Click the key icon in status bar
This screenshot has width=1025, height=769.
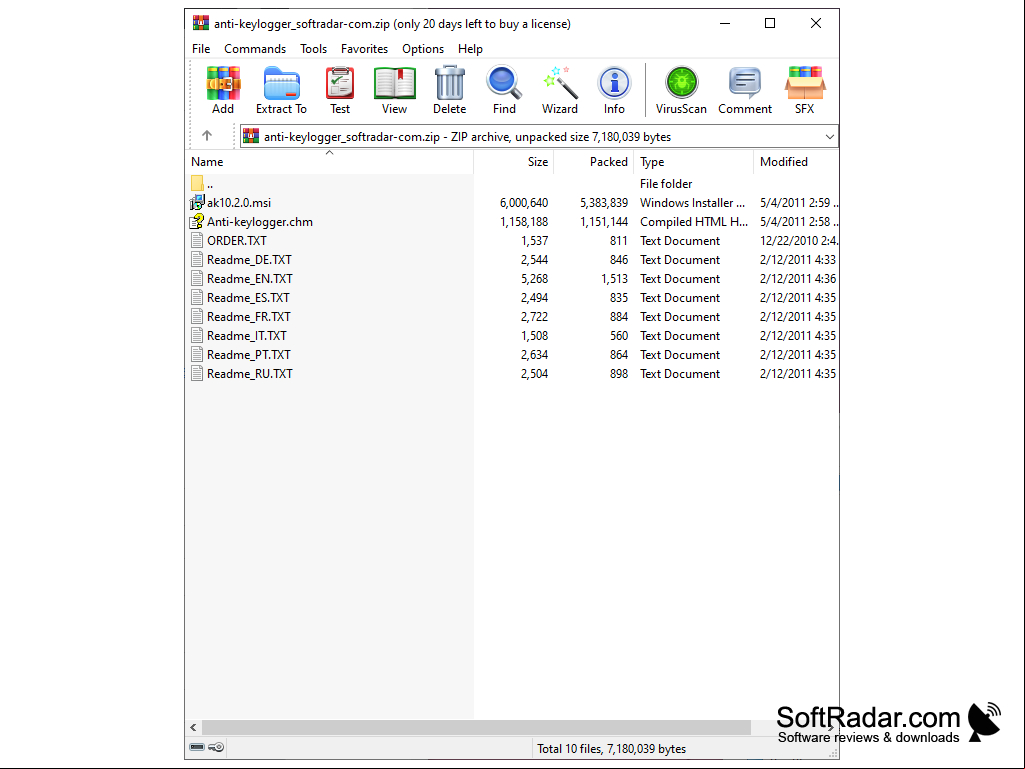pos(216,747)
